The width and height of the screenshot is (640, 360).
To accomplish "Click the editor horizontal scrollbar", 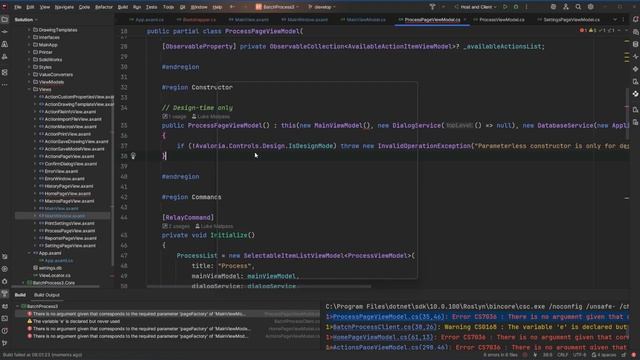I will point(259,287).
